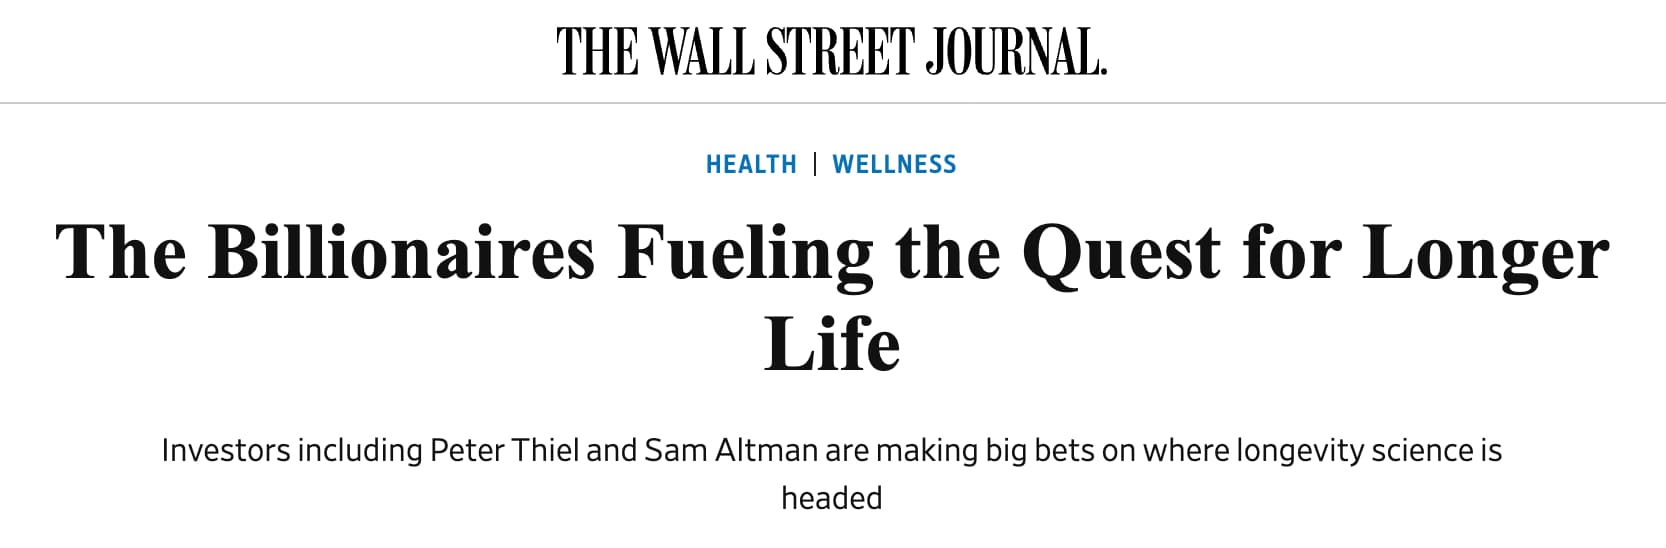The width and height of the screenshot is (1666, 548).
Task: Go to the WELLNESS subsection link
Action: click(894, 164)
